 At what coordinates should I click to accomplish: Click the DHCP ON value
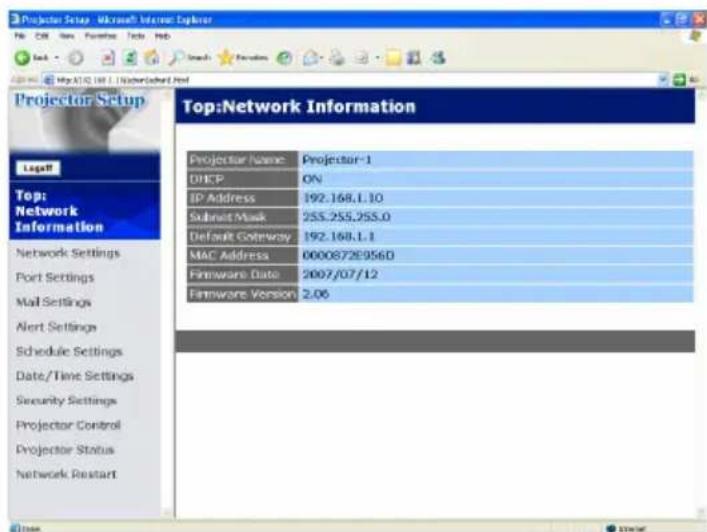(x=312, y=179)
